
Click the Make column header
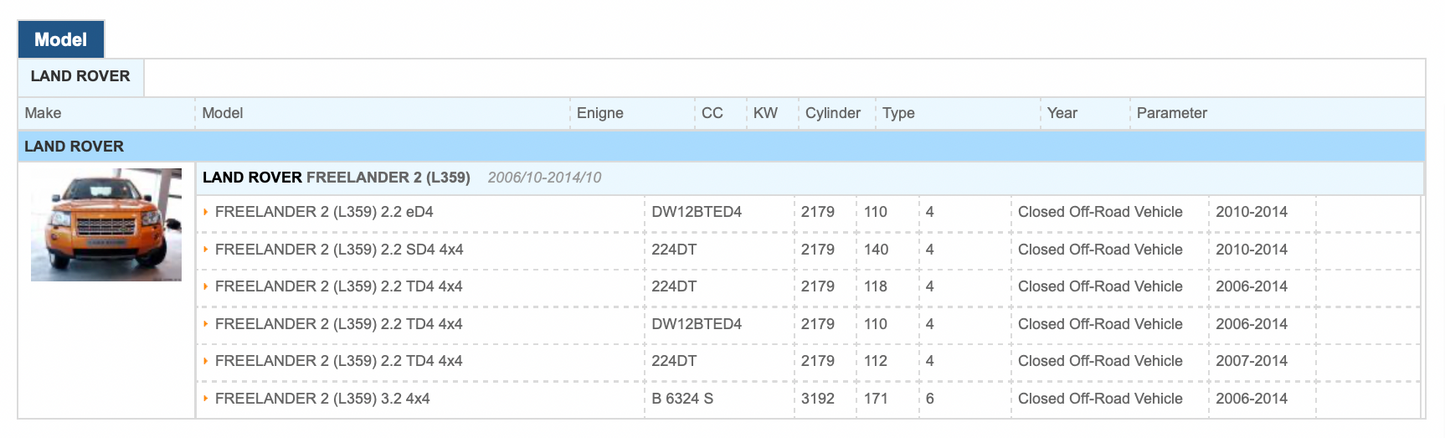click(x=43, y=113)
